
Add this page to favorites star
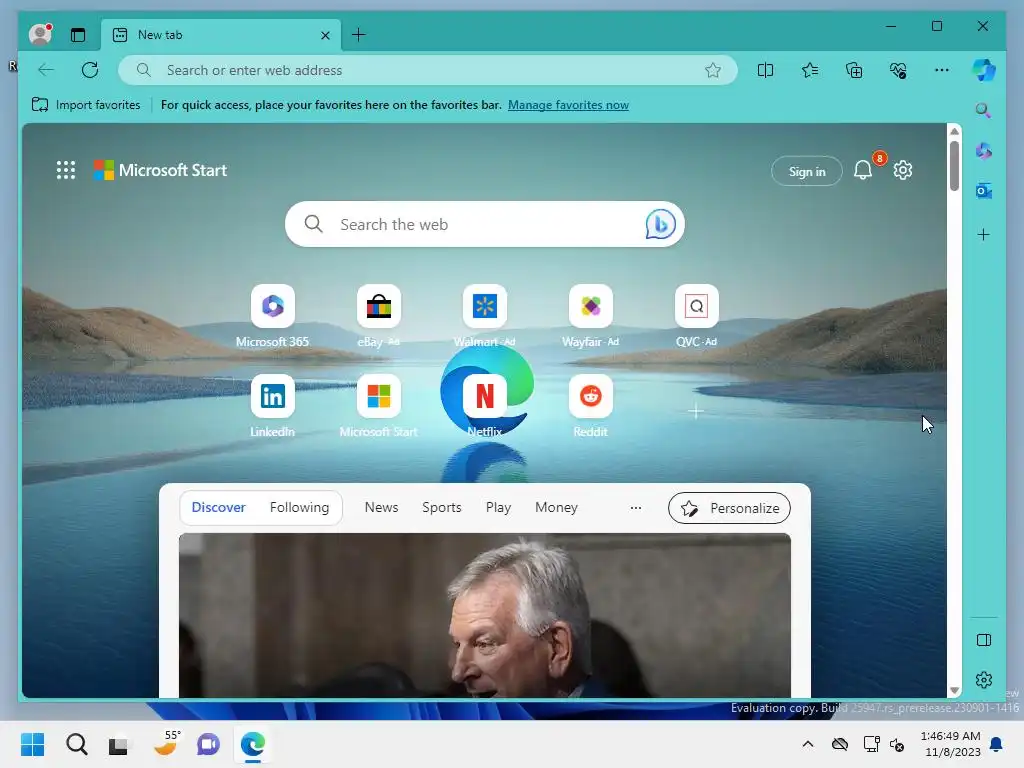click(712, 70)
